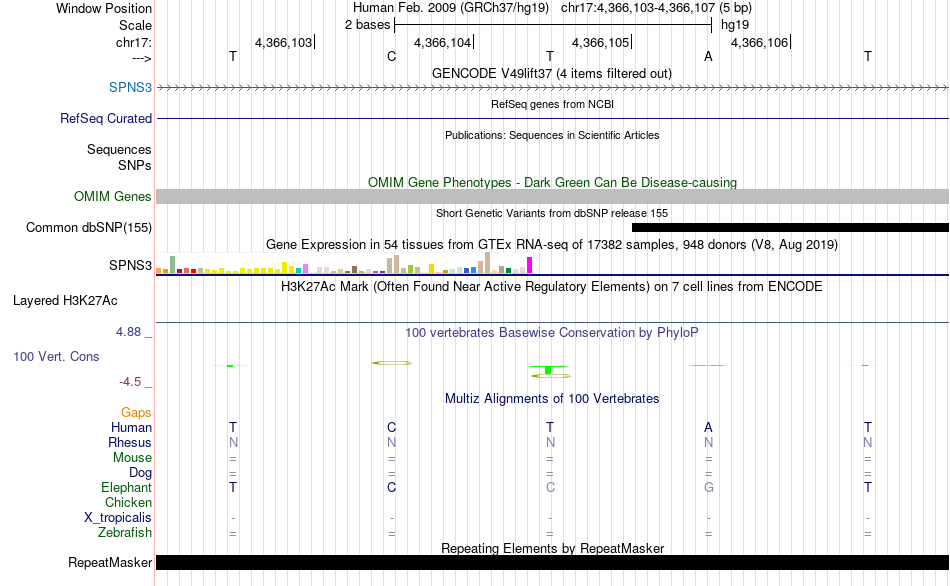Image resolution: width=950 pixels, height=586 pixels.
Task: Click base A in the chr17 sequence row
Action: [x=708, y=56]
